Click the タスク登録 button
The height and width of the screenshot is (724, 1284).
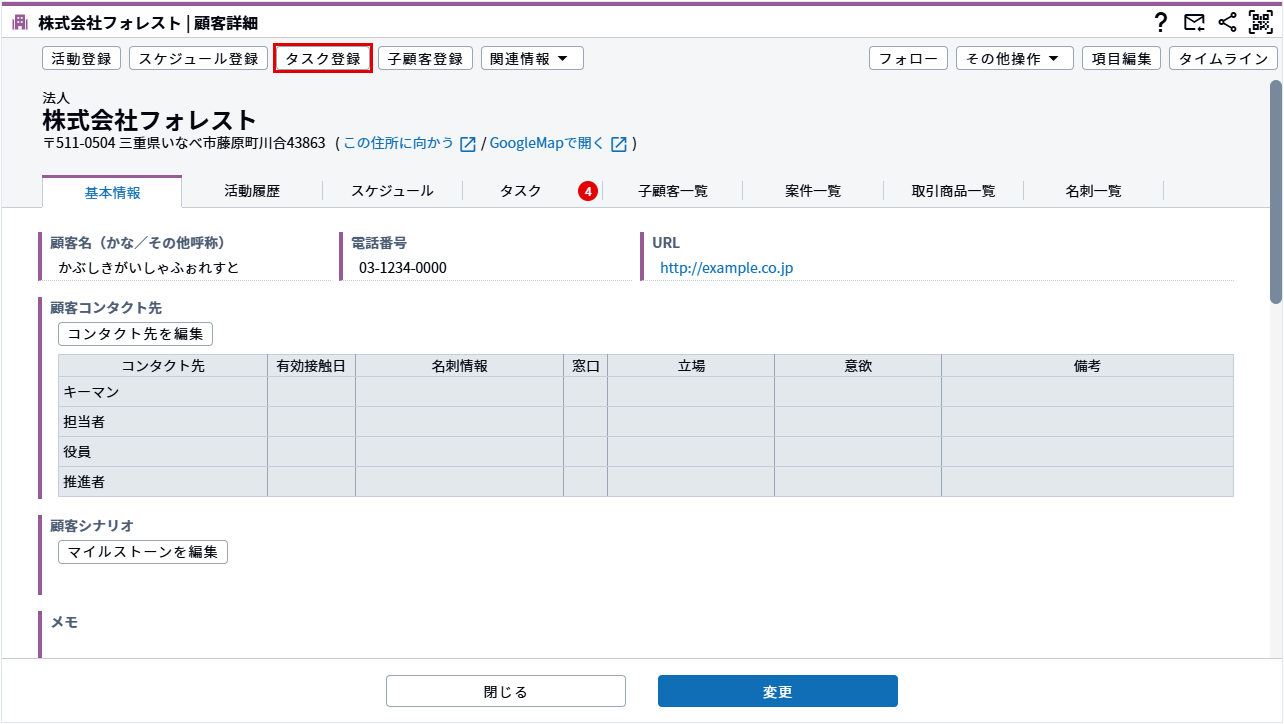[x=323, y=59]
